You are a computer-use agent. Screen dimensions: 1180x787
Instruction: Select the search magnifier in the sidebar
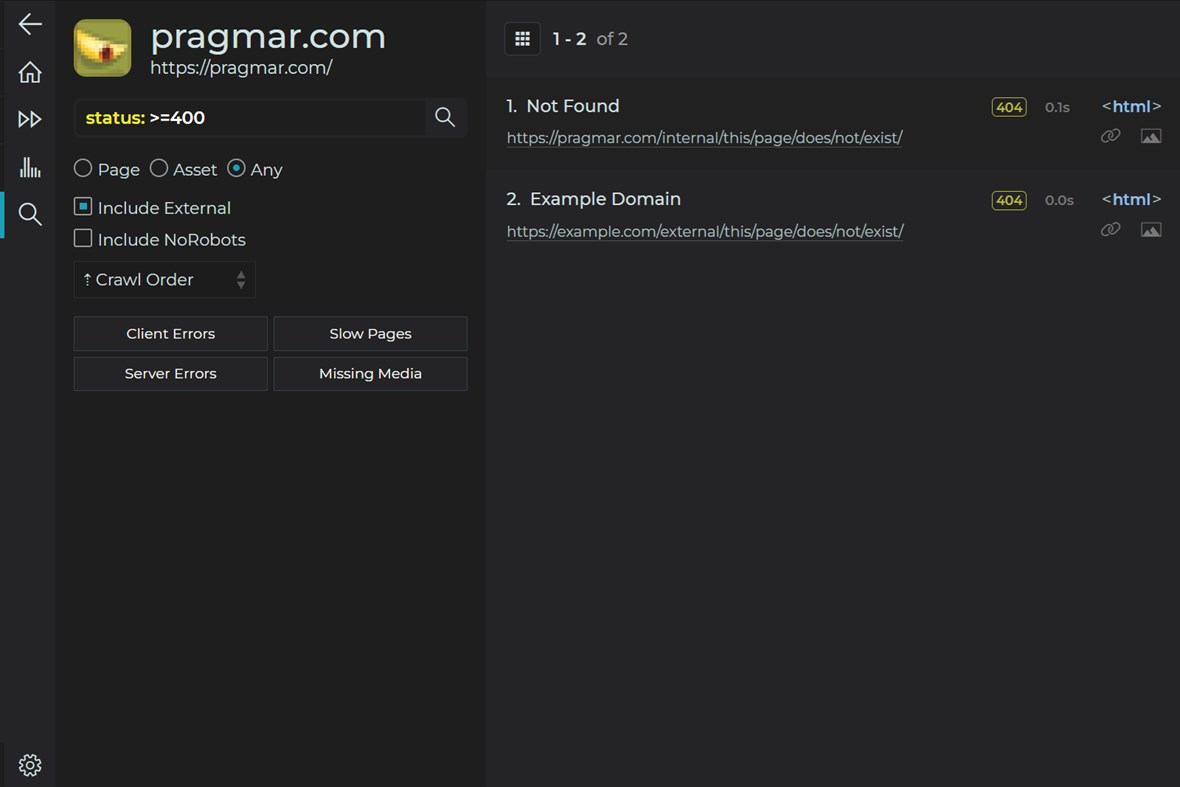[29, 214]
